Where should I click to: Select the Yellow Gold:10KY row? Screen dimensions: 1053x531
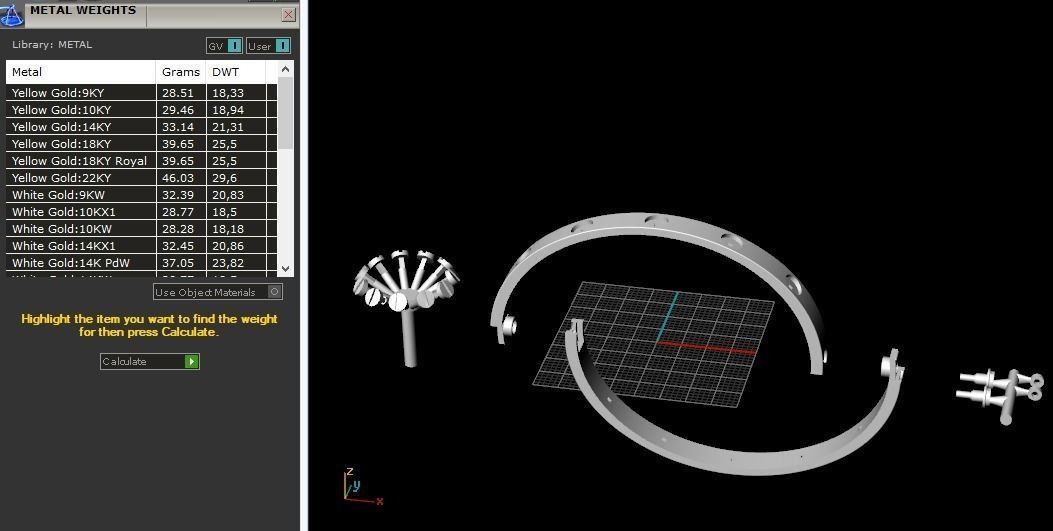pos(142,109)
